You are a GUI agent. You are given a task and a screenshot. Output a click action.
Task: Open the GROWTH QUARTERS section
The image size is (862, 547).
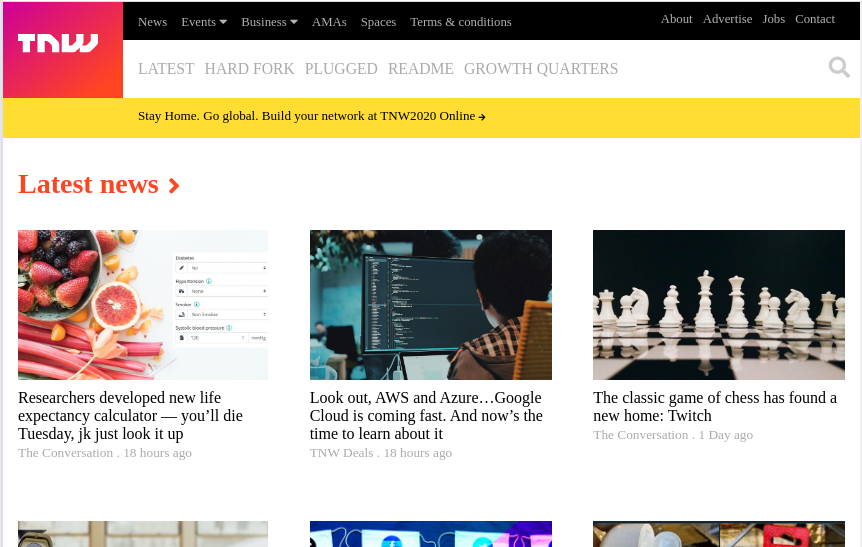pos(540,69)
